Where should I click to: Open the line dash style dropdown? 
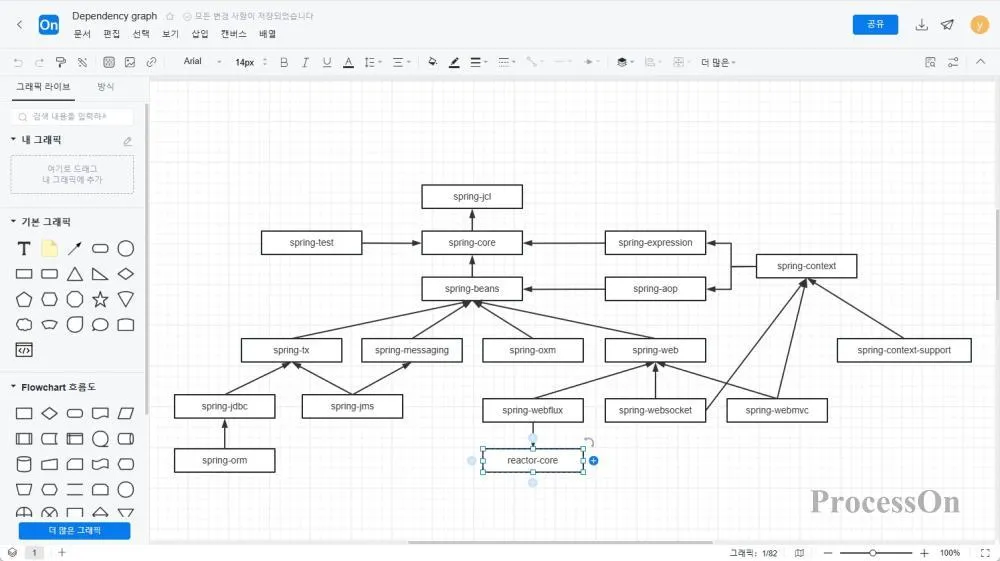[506, 62]
